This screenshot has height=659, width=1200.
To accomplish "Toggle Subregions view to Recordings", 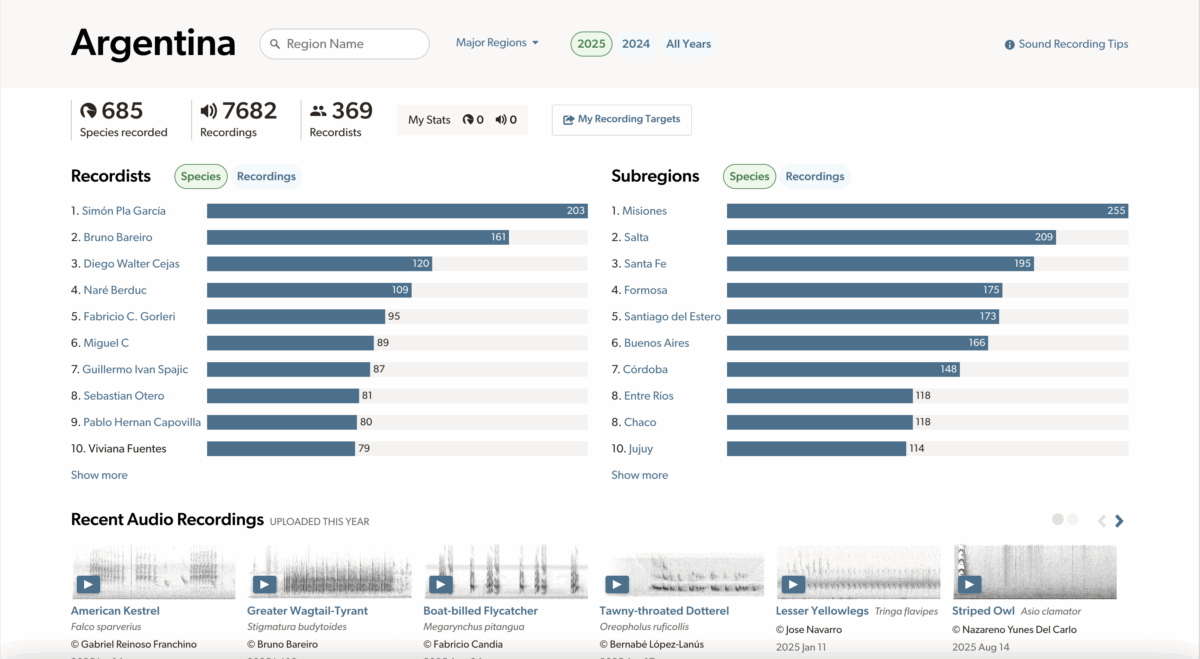I will (815, 176).
